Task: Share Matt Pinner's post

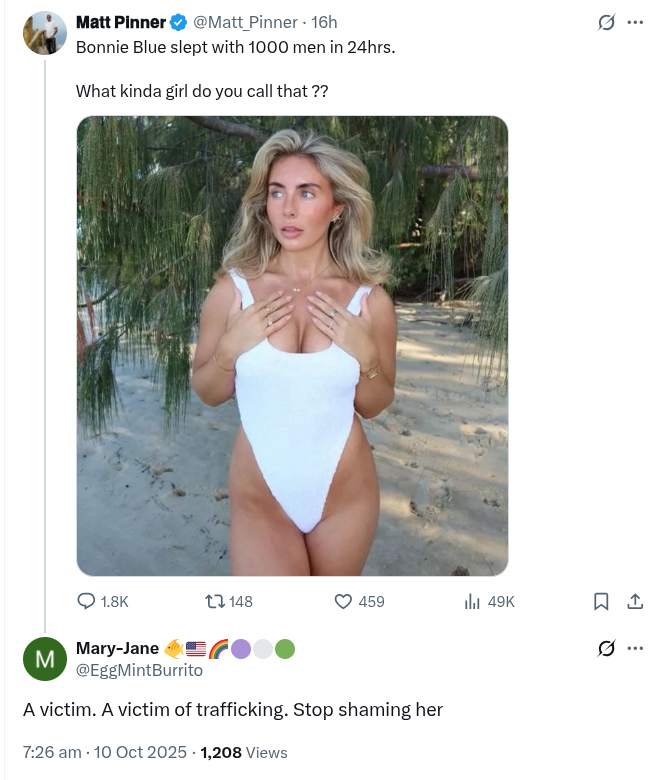Action: click(634, 601)
